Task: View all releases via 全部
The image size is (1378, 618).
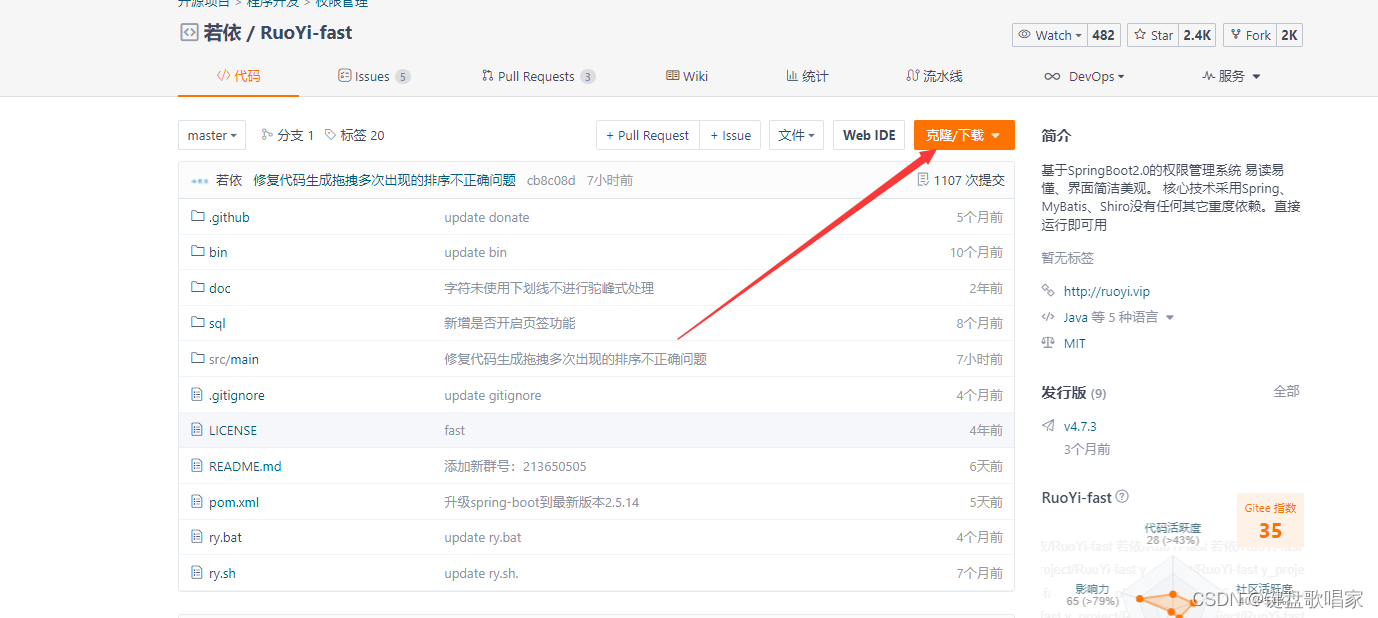Action: tap(1286, 391)
